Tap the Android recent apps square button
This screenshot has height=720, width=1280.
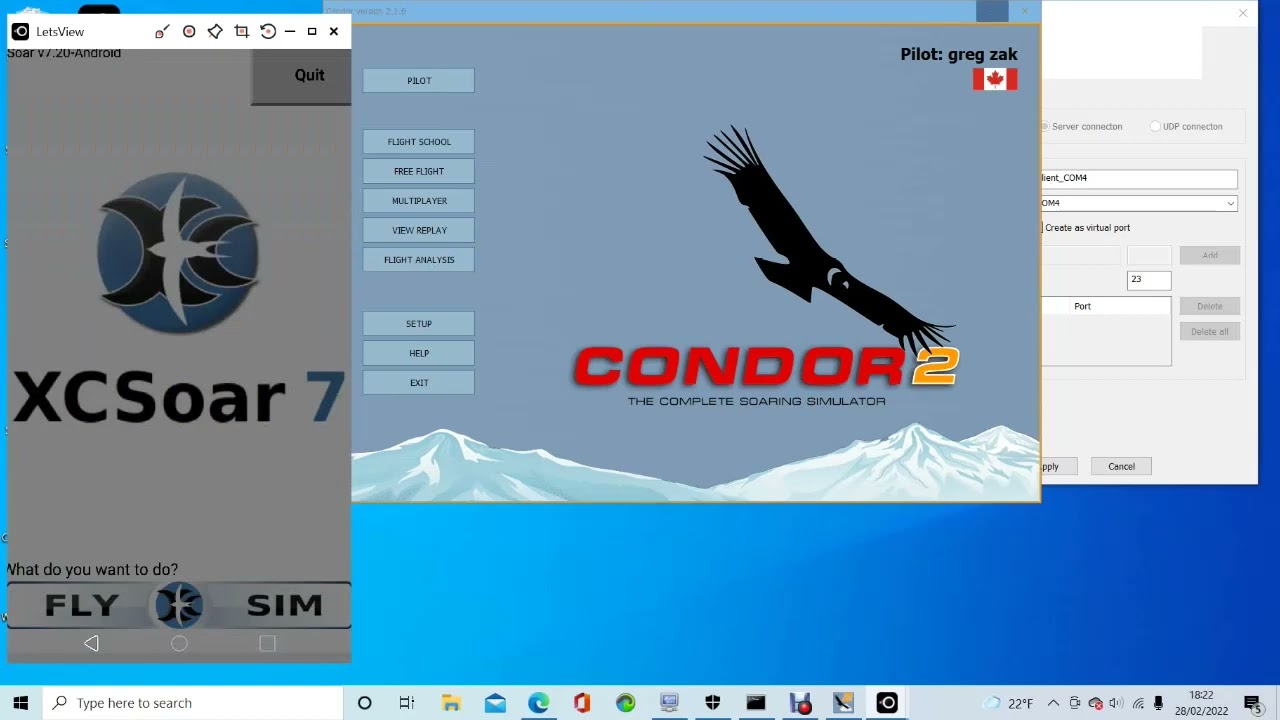coord(267,644)
